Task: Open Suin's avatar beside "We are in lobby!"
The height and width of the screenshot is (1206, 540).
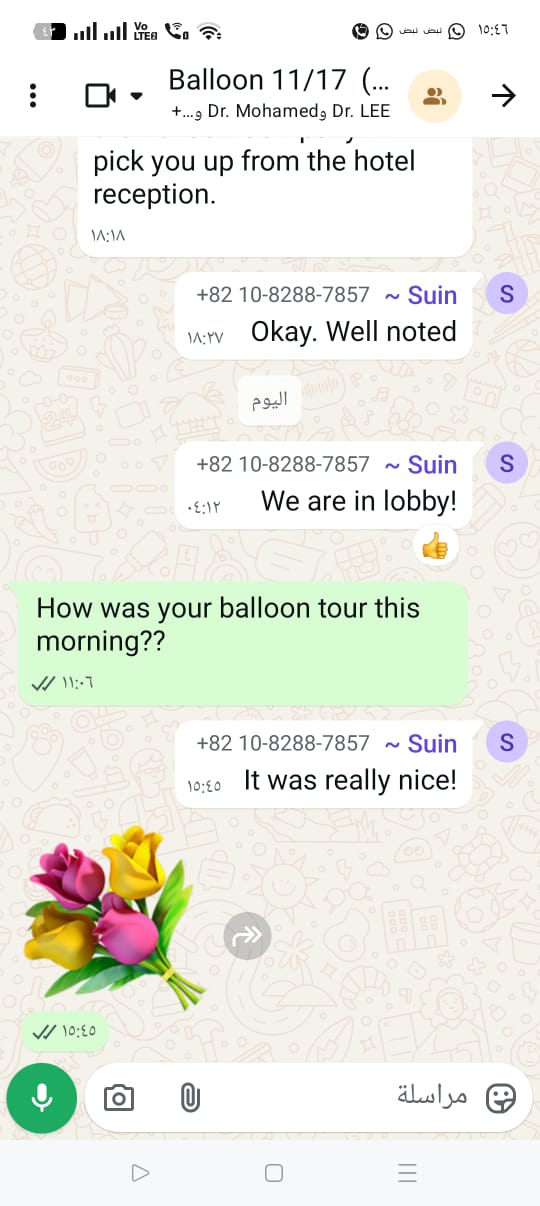Action: [x=506, y=463]
